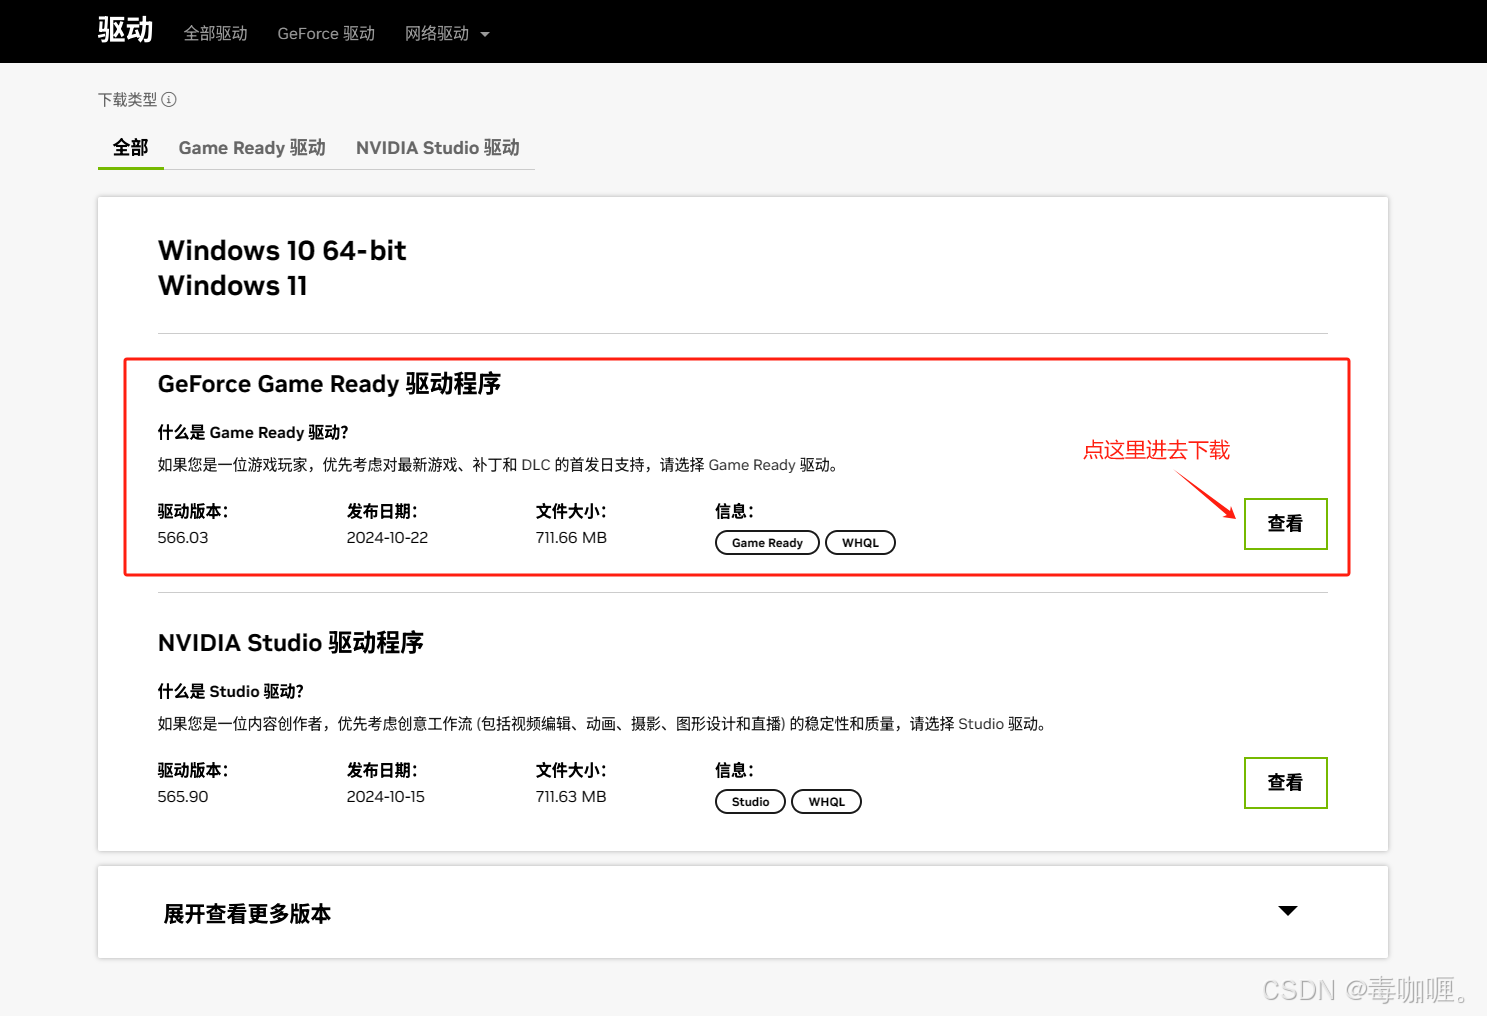Click the Windows 11 heading
This screenshot has width=1487, height=1016.
point(233,286)
